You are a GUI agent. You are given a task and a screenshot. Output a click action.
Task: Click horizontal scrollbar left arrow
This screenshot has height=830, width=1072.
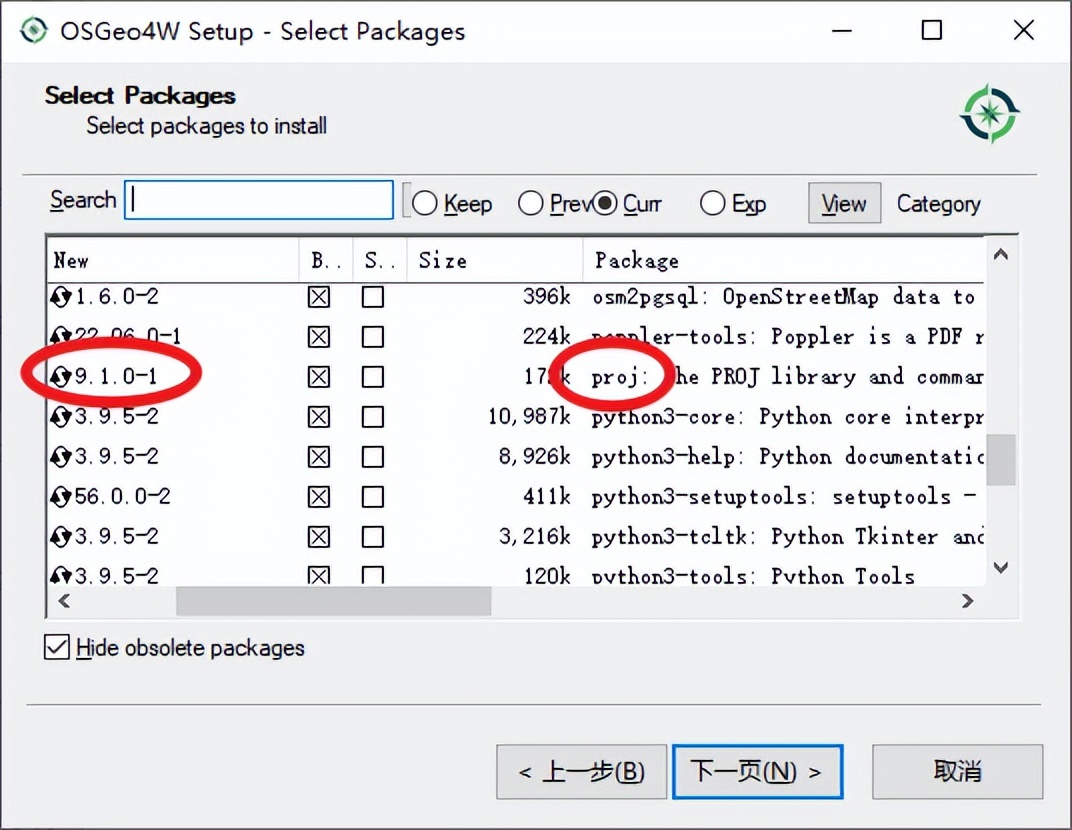coord(64,601)
